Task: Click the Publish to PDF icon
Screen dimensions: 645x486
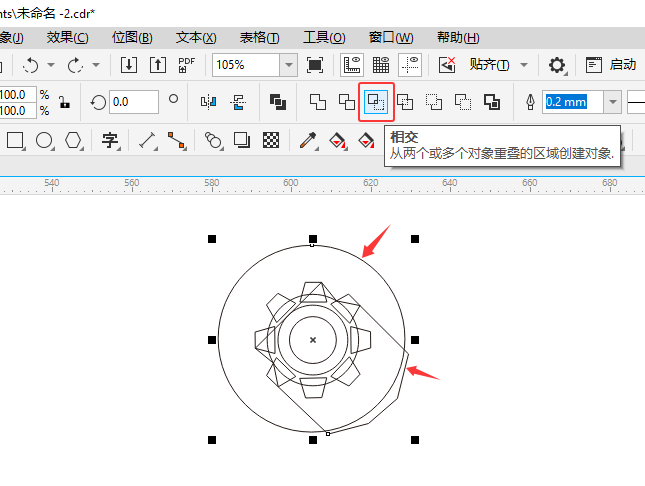Action: point(186,65)
